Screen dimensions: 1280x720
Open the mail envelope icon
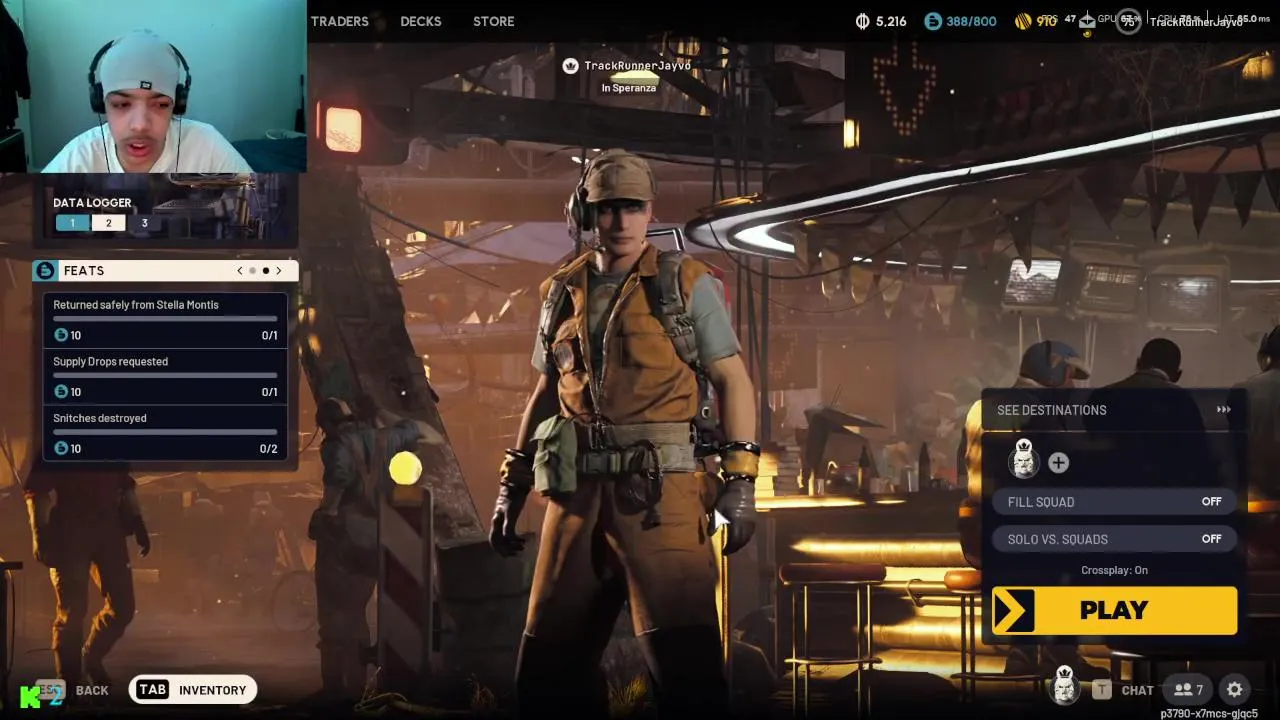coord(1087,22)
